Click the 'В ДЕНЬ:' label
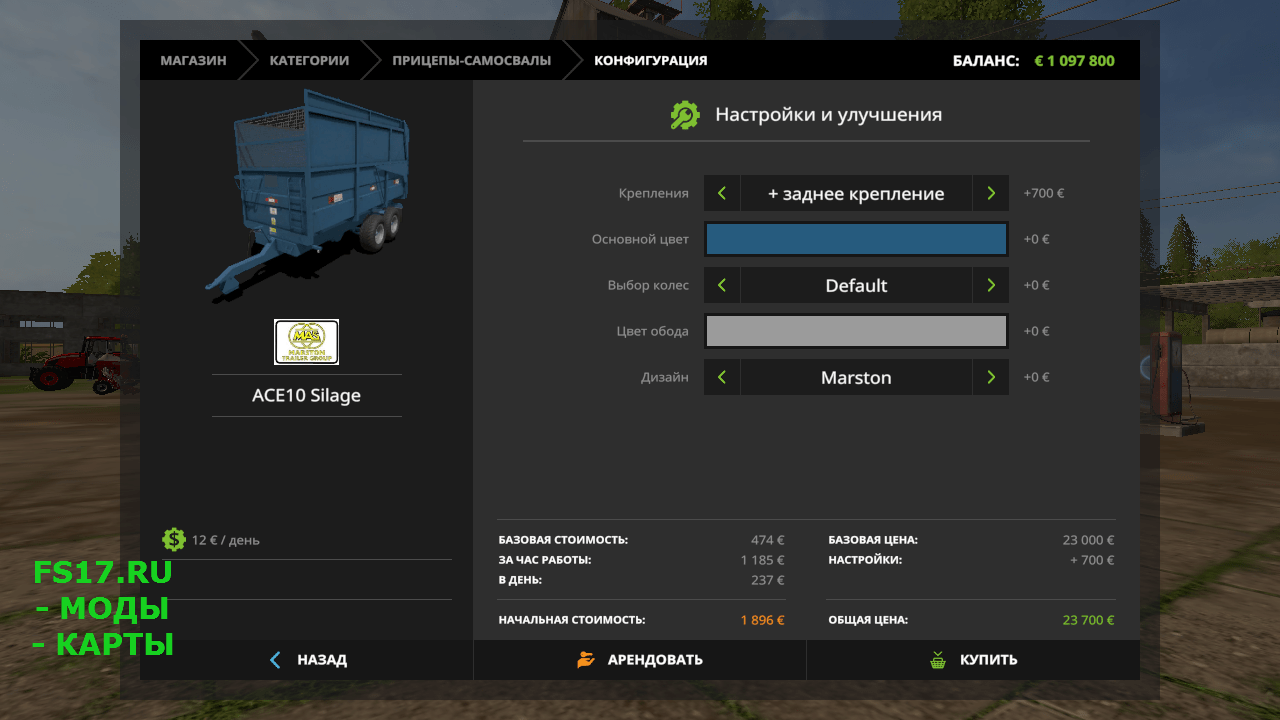The width and height of the screenshot is (1280, 720). (x=520, y=580)
